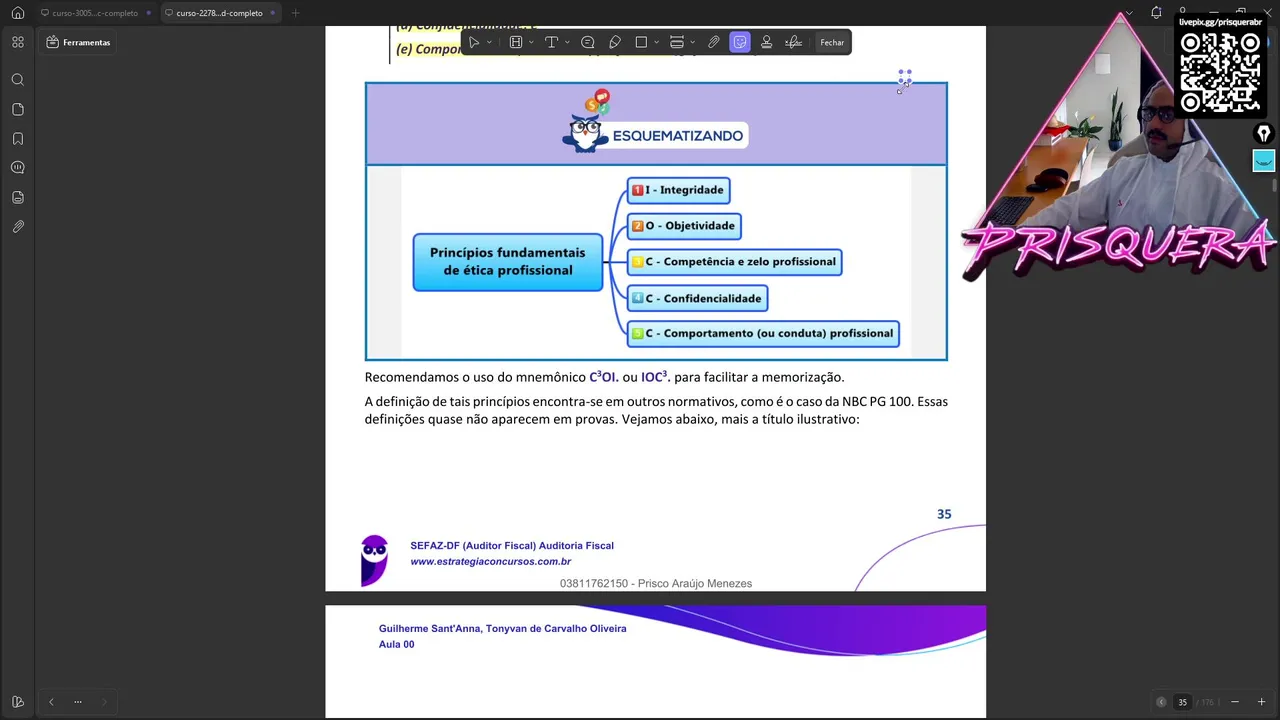Select the comment note bubble tool

coord(588,42)
